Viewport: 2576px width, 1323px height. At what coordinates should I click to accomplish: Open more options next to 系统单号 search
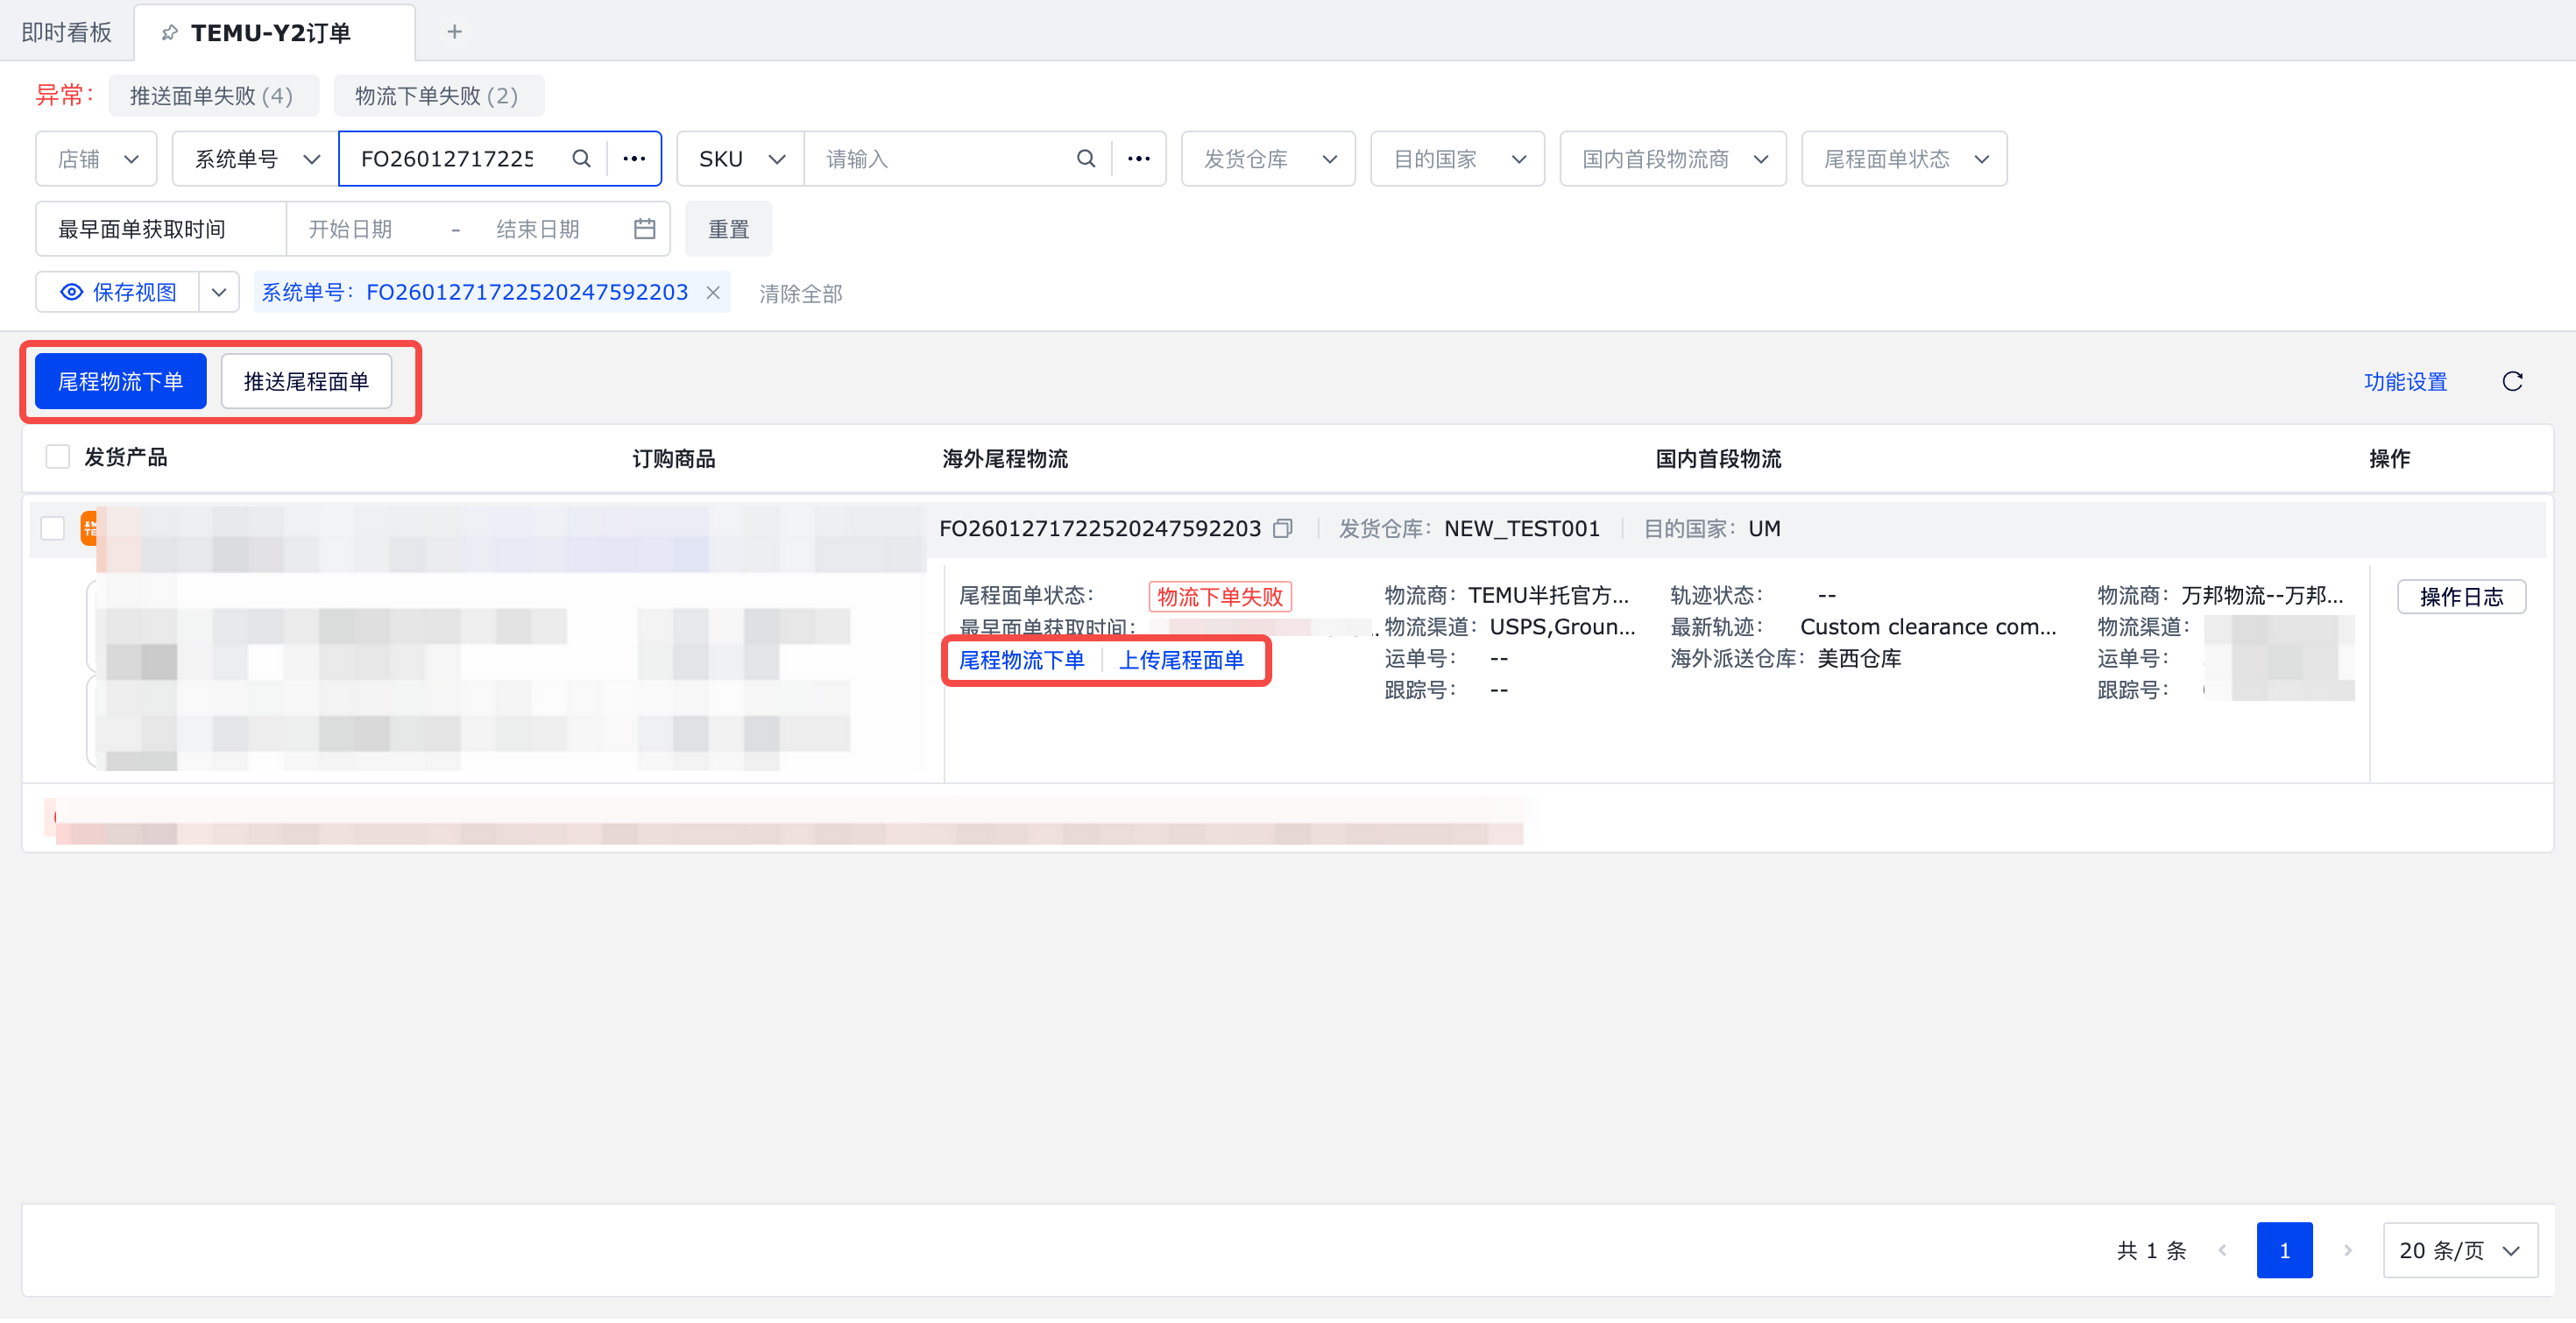(x=634, y=159)
